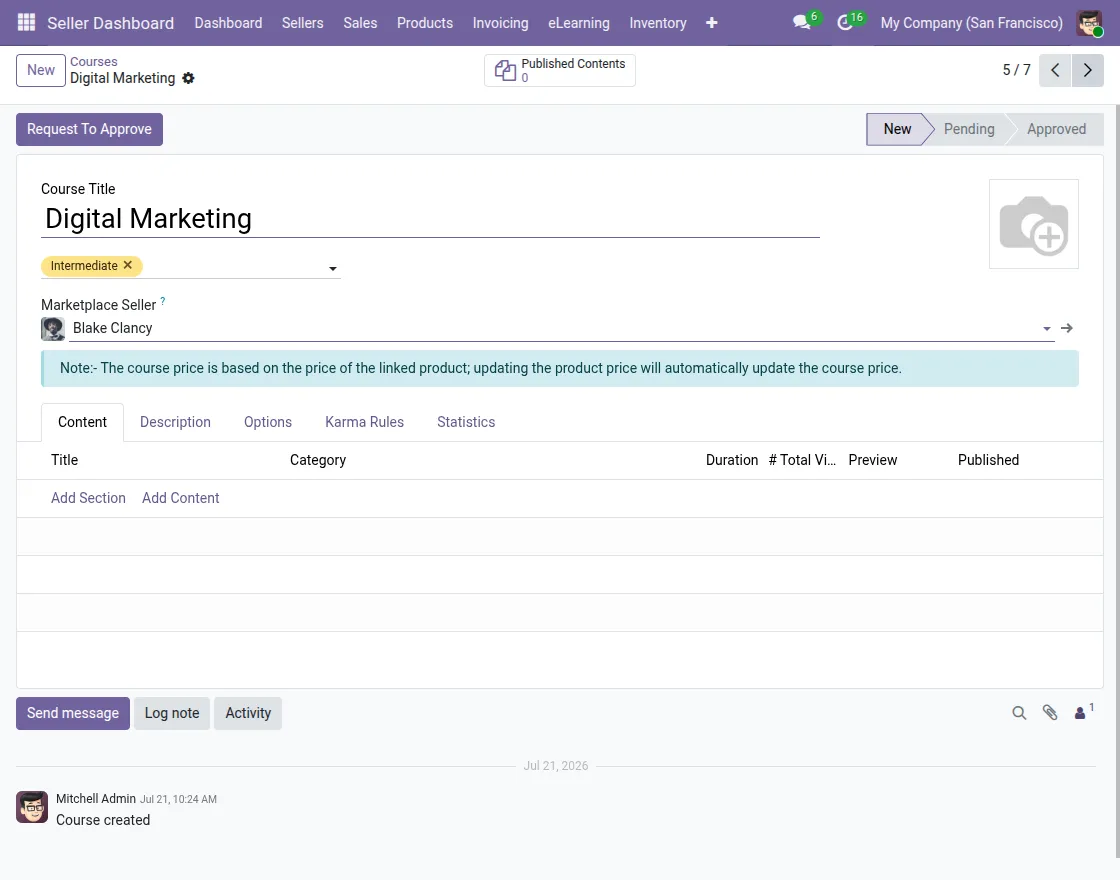The image size is (1120, 880).
Task: Expand the tags dropdown arrow
Action: pos(333,269)
